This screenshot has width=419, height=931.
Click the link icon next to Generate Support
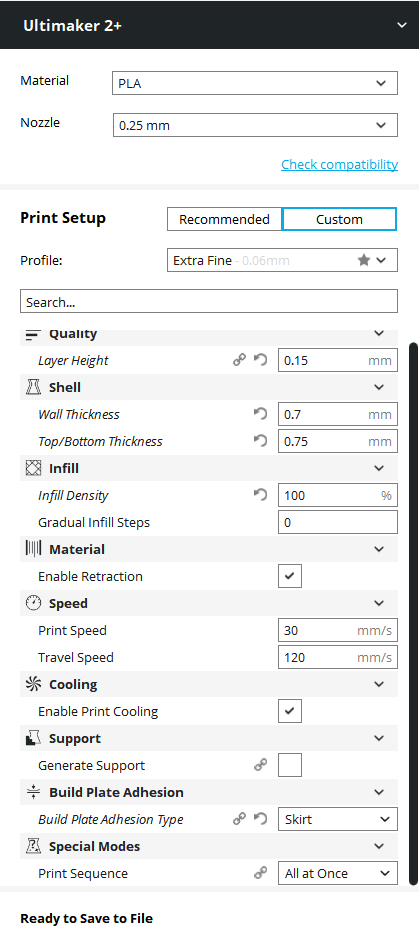[x=261, y=765]
